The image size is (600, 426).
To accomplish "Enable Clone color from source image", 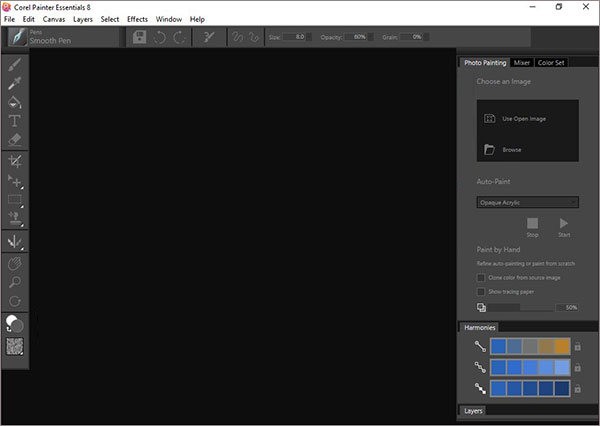I will pos(481,277).
